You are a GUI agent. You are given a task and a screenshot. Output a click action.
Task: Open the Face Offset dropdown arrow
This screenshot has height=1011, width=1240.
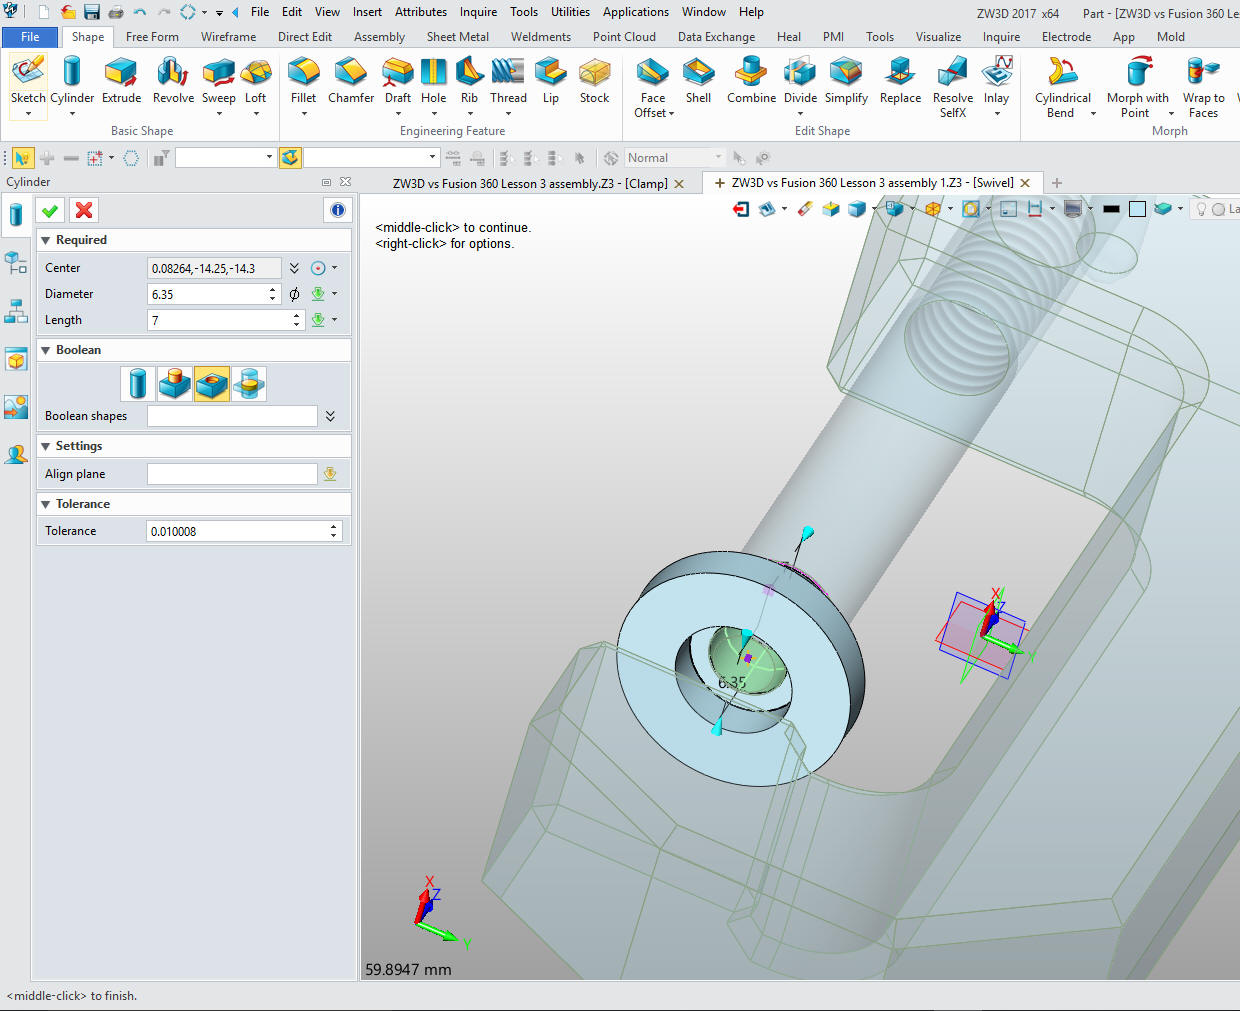[x=671, y=114]
